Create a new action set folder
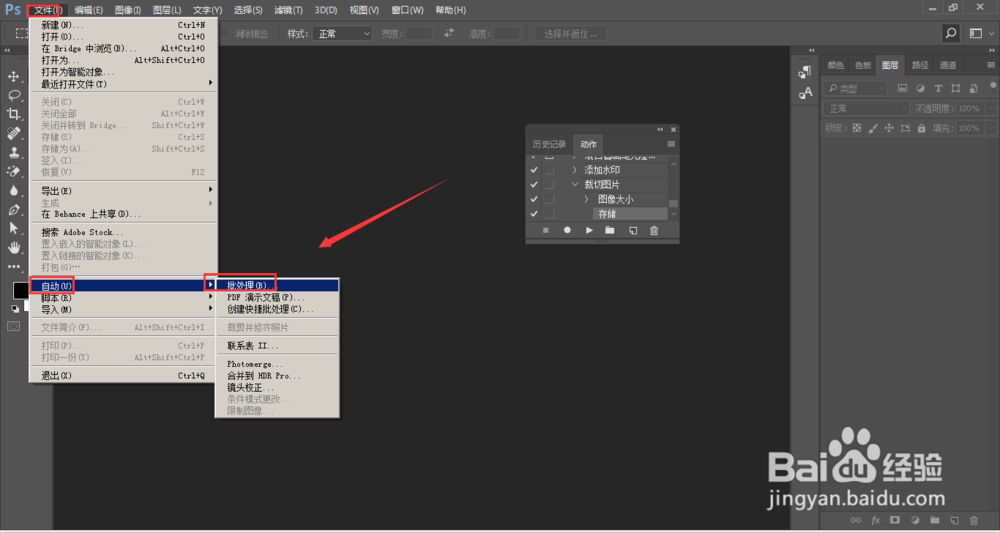This screenshot has height=533, width=1000. [610, 230]
